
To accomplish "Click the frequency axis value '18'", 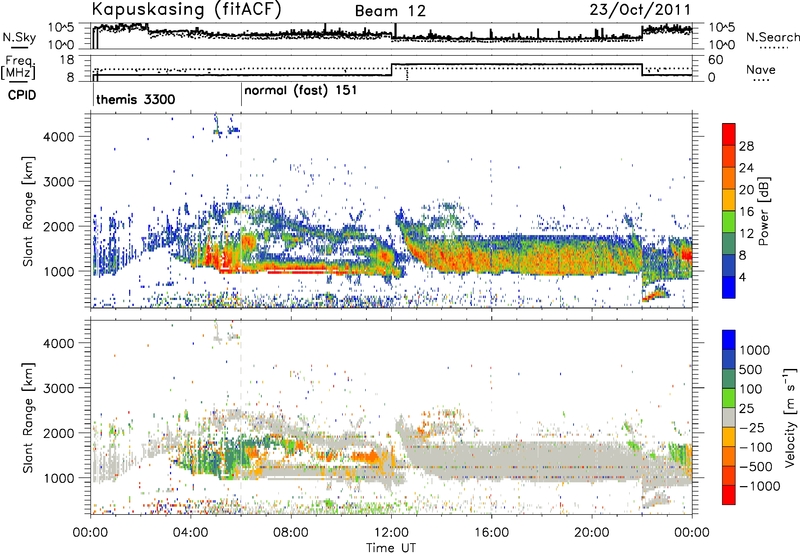I will point(66,59).
